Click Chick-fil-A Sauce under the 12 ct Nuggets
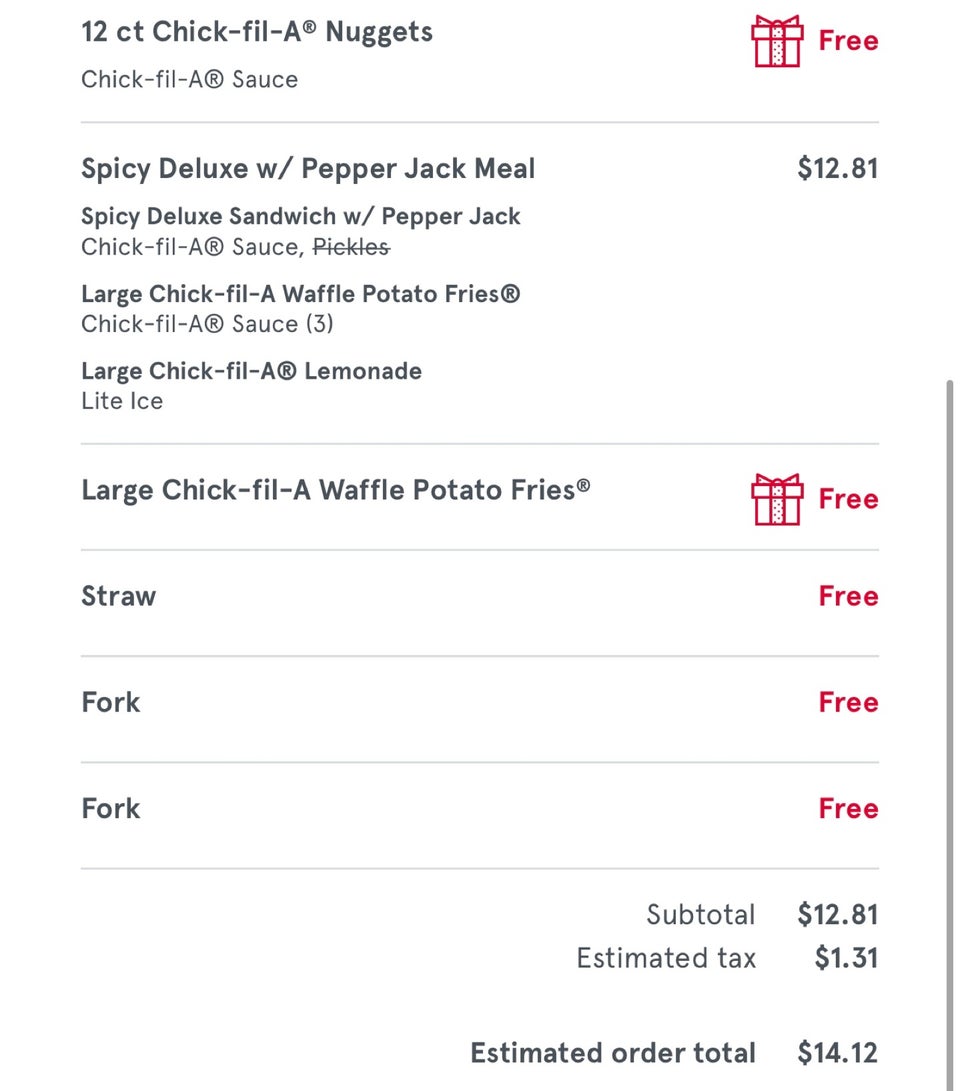960x1091 pixels. pyautogui.click(x=189, y=79)
